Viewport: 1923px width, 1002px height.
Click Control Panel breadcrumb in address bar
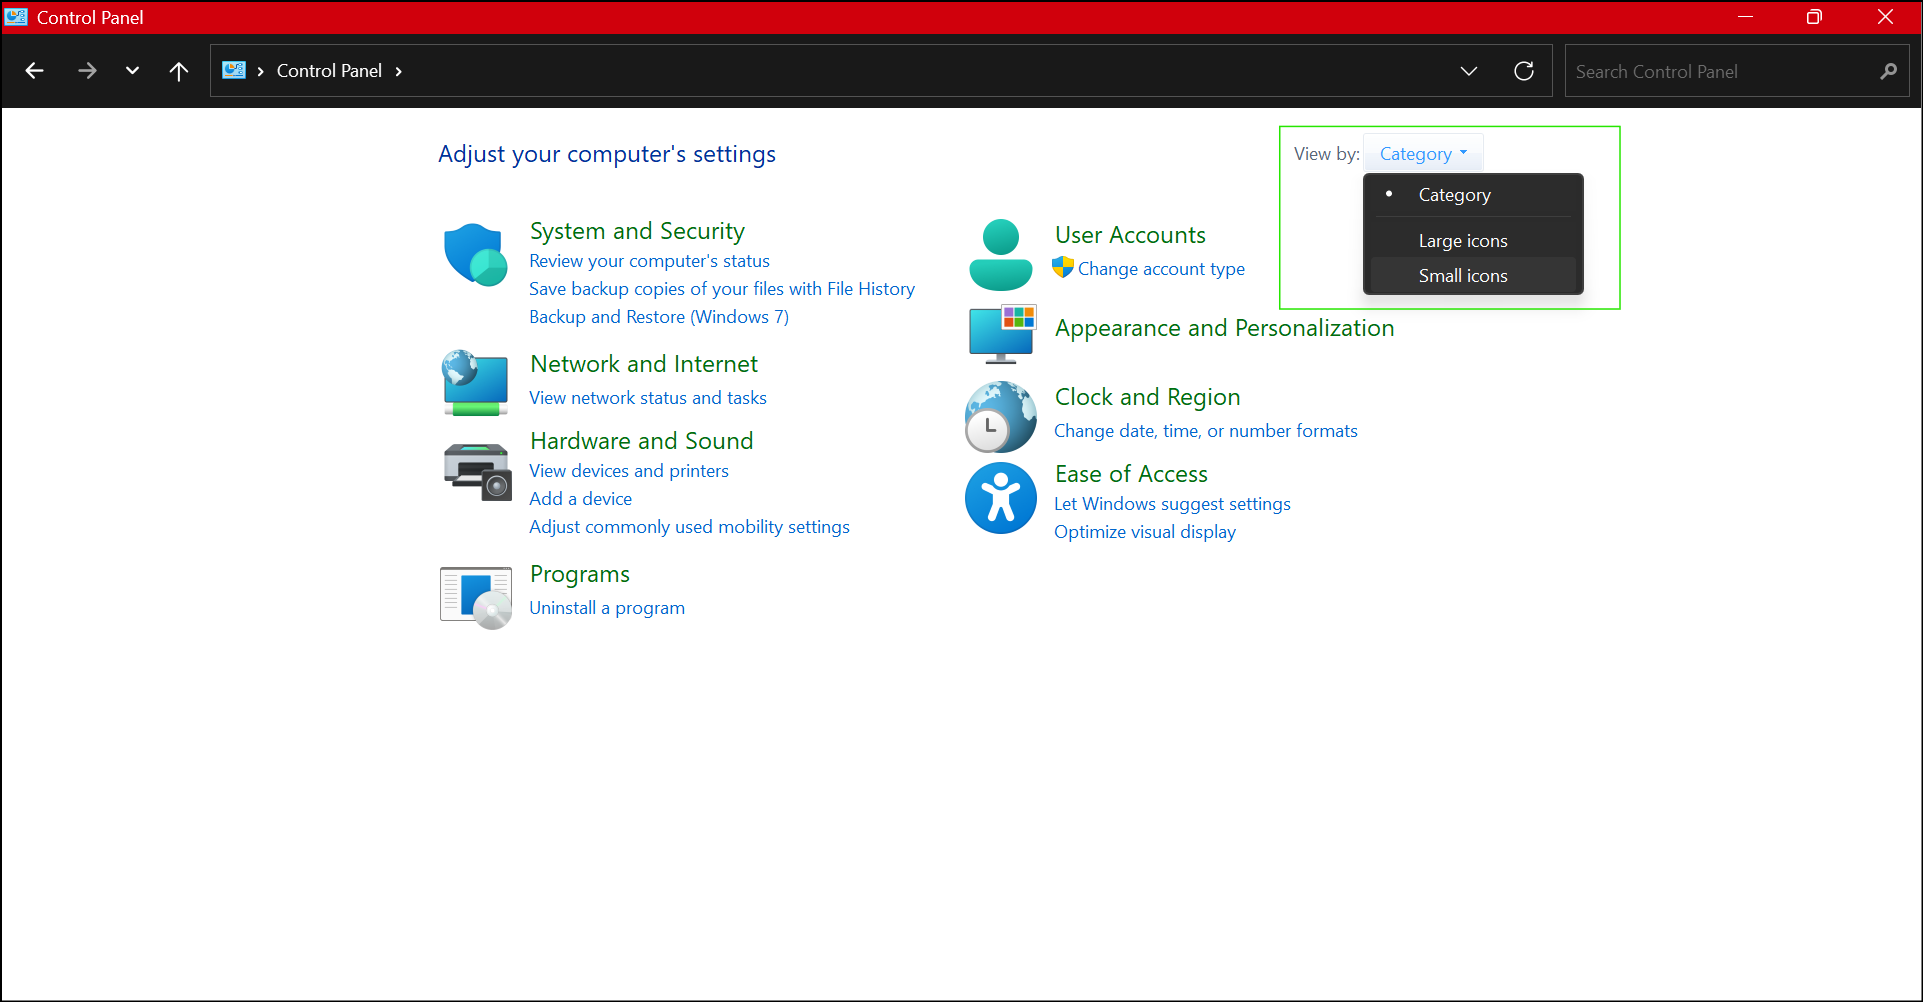329,71
